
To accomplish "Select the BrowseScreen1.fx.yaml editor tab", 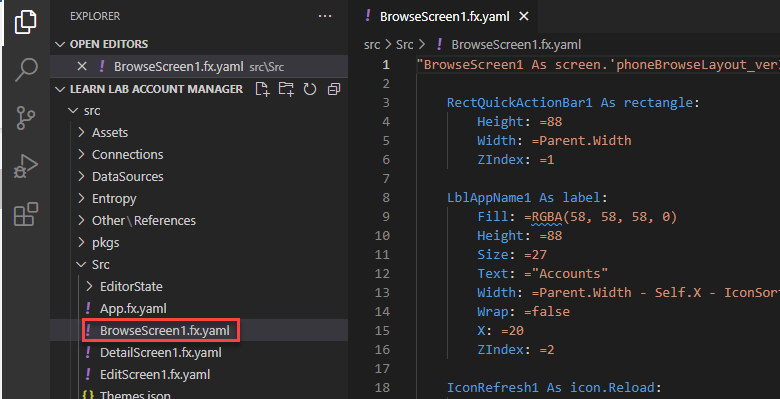I will point(445,16).
